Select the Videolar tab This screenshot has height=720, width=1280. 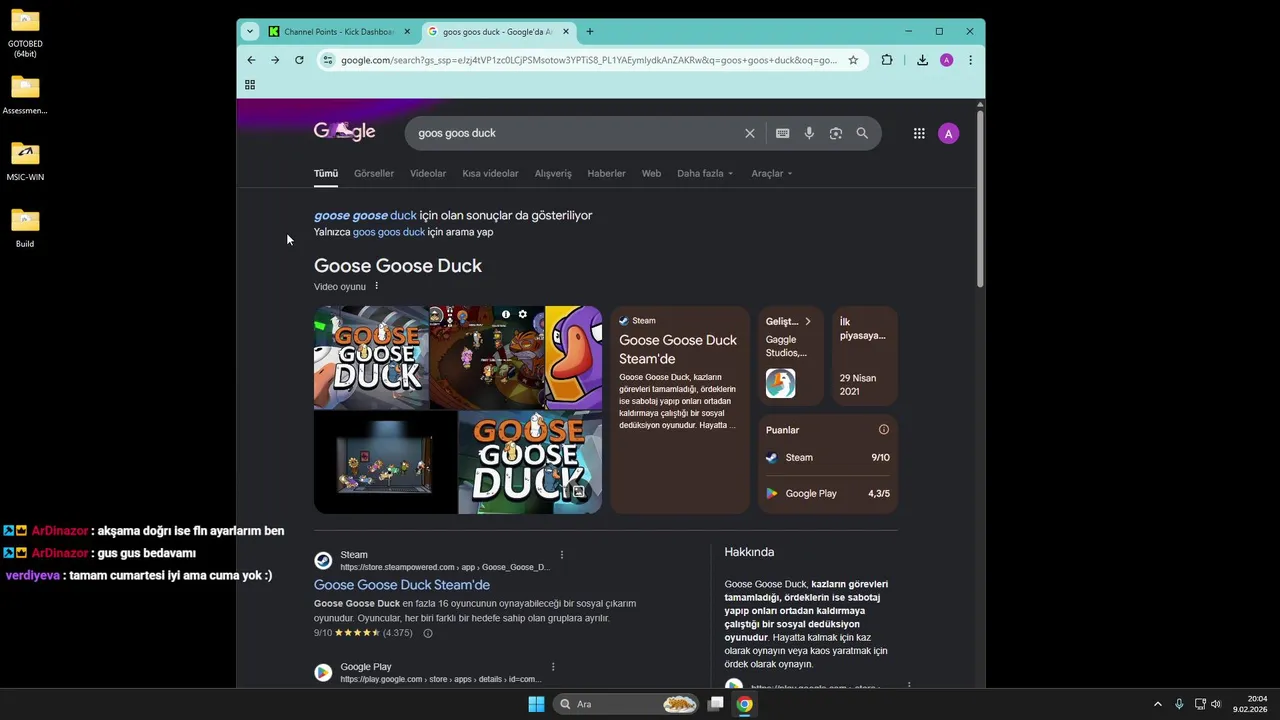click(x=428, y=173)
